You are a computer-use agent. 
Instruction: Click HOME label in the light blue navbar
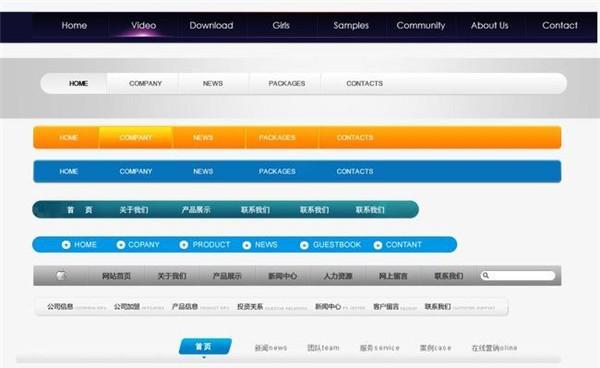tap(85, 245)
